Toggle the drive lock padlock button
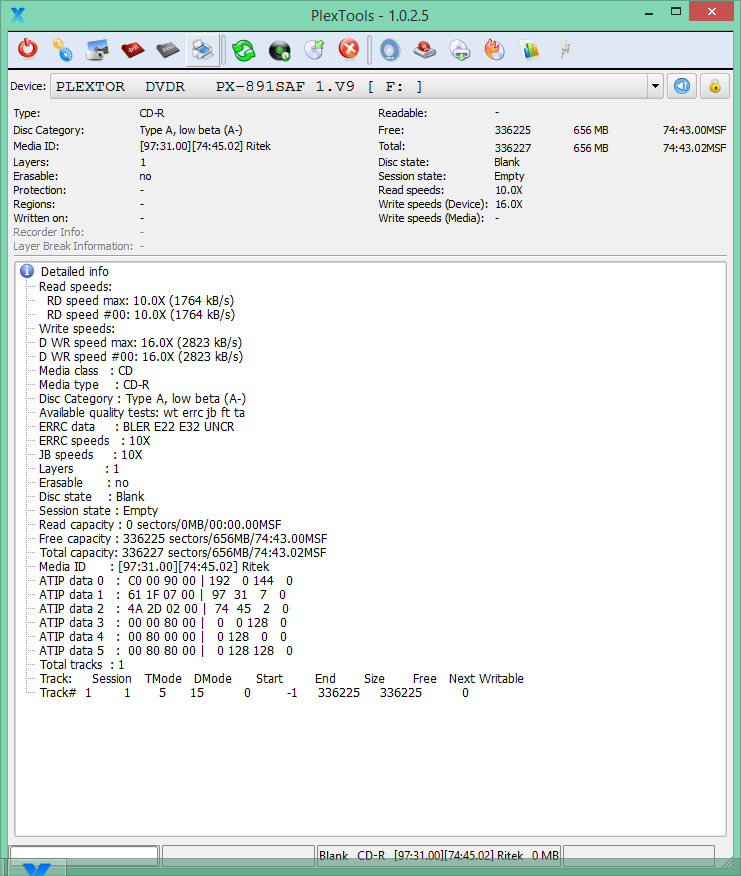 tap(715, 87)
